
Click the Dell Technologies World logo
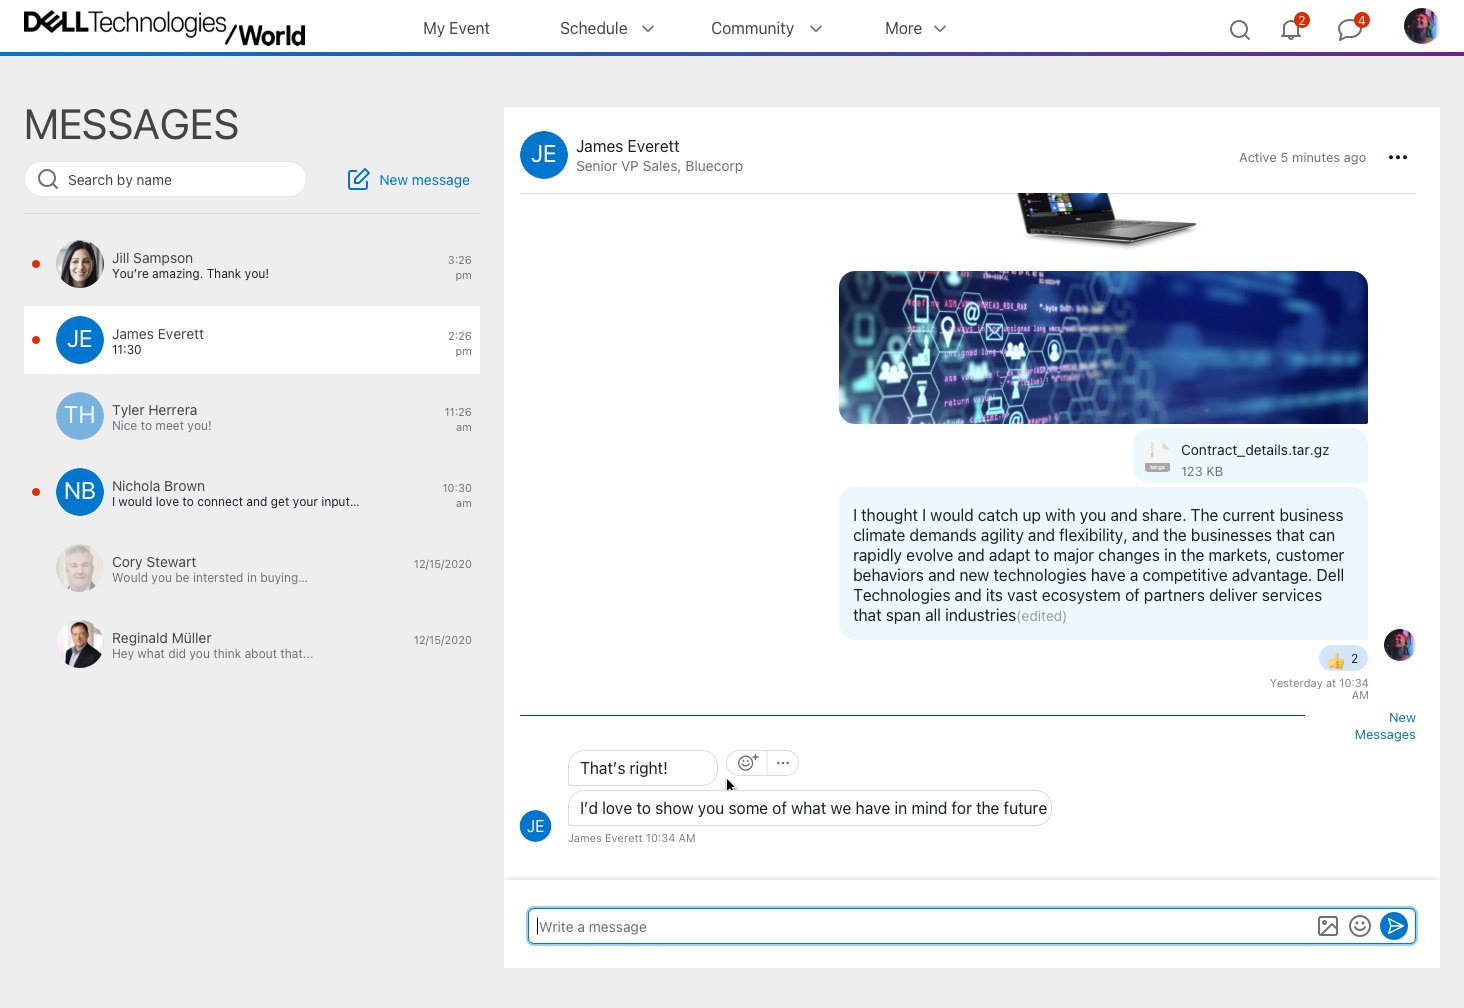pos(164,28)
